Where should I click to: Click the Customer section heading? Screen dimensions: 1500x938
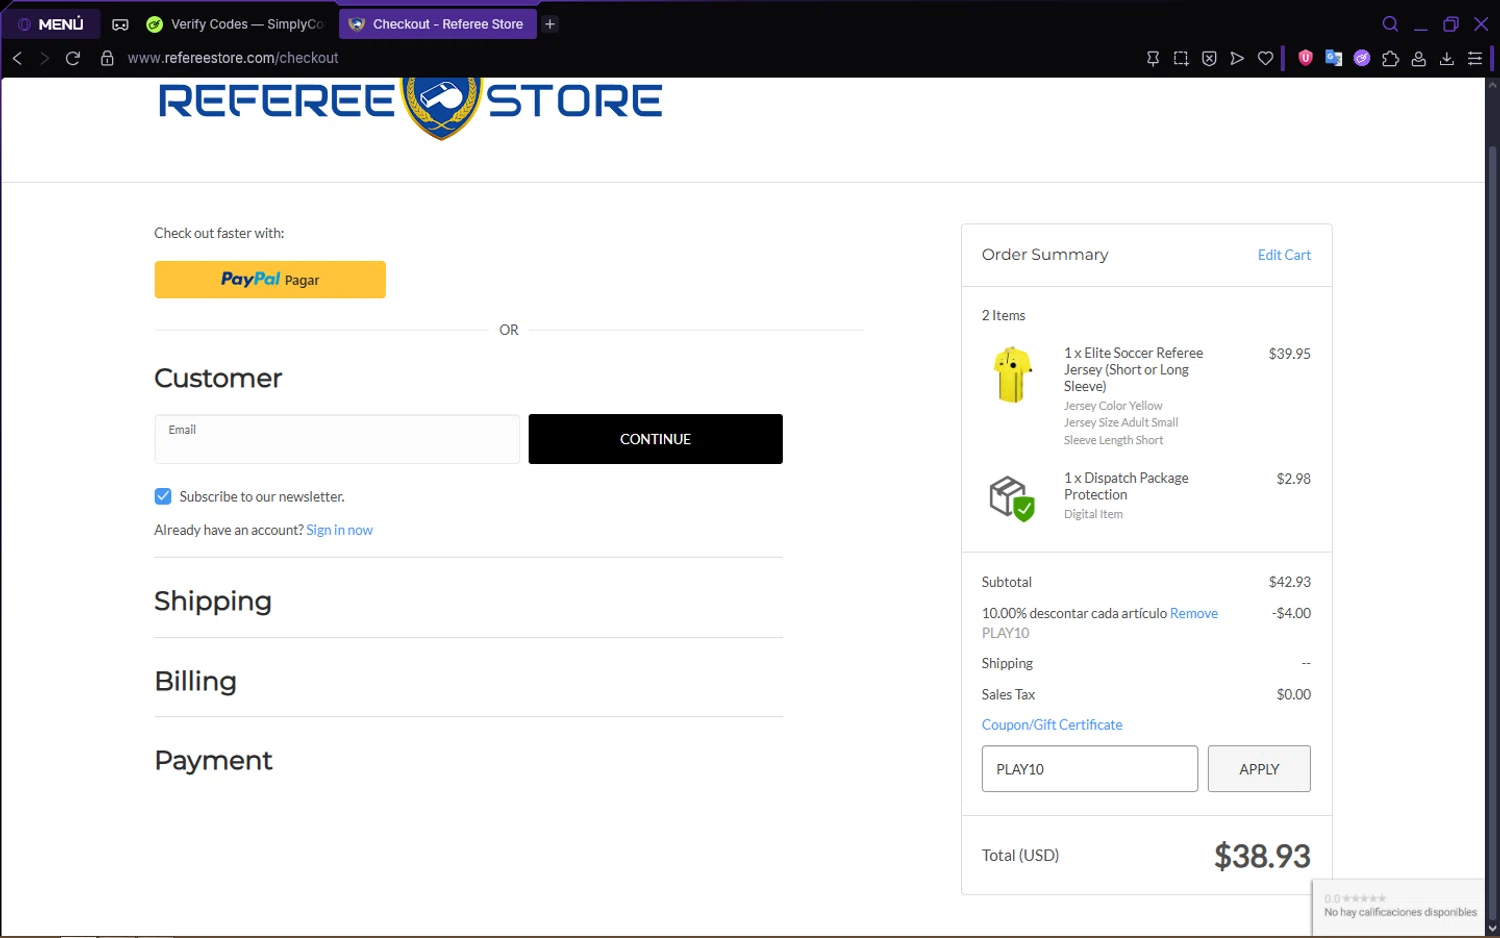(x=218, y=378)
